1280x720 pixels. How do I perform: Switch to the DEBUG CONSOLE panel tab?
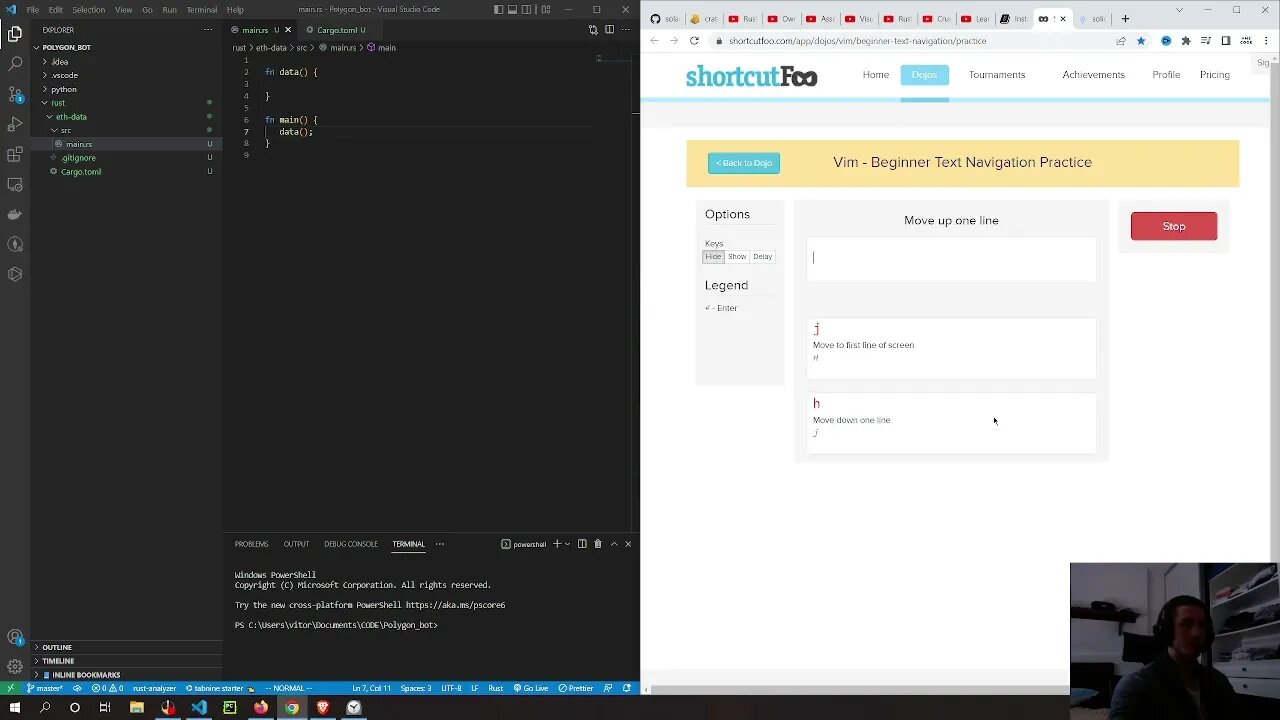350,544
